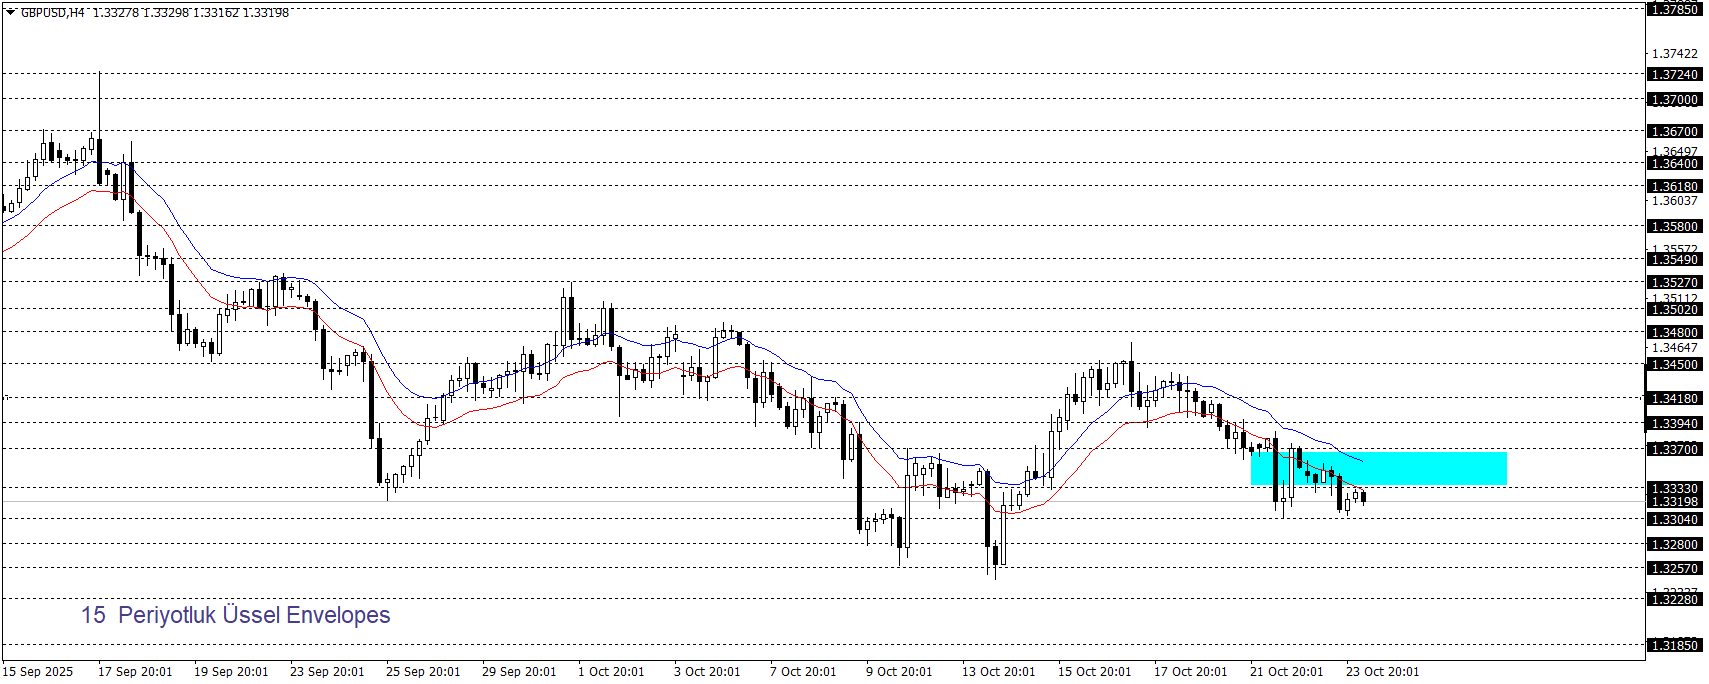Click the current price 1.33198 label
Viewport: 1709px width, 684px height.
tap(1673, 502)
